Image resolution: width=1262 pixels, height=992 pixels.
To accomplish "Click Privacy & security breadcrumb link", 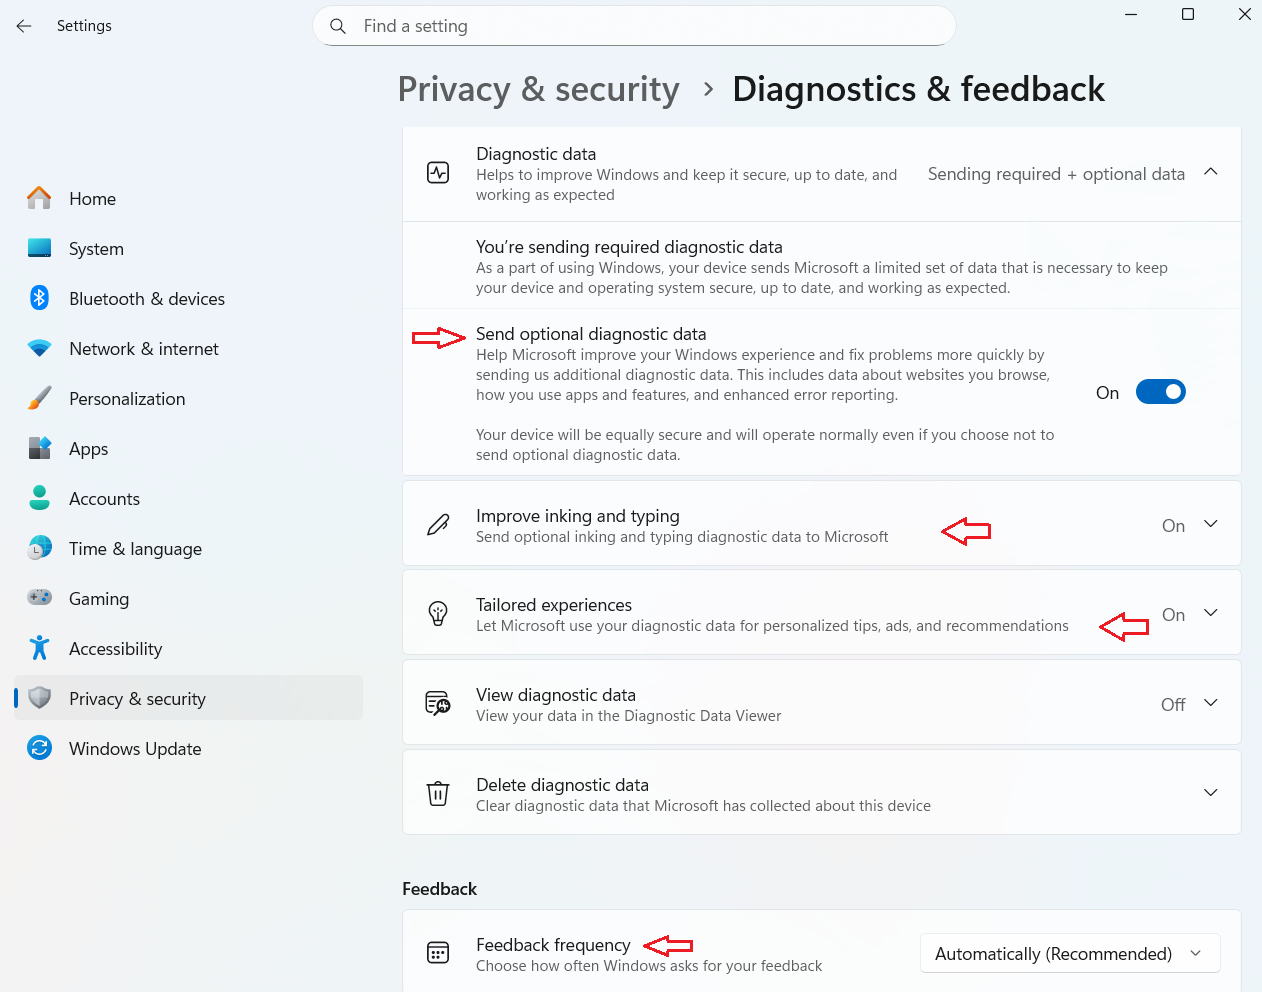I will point(538,89).
